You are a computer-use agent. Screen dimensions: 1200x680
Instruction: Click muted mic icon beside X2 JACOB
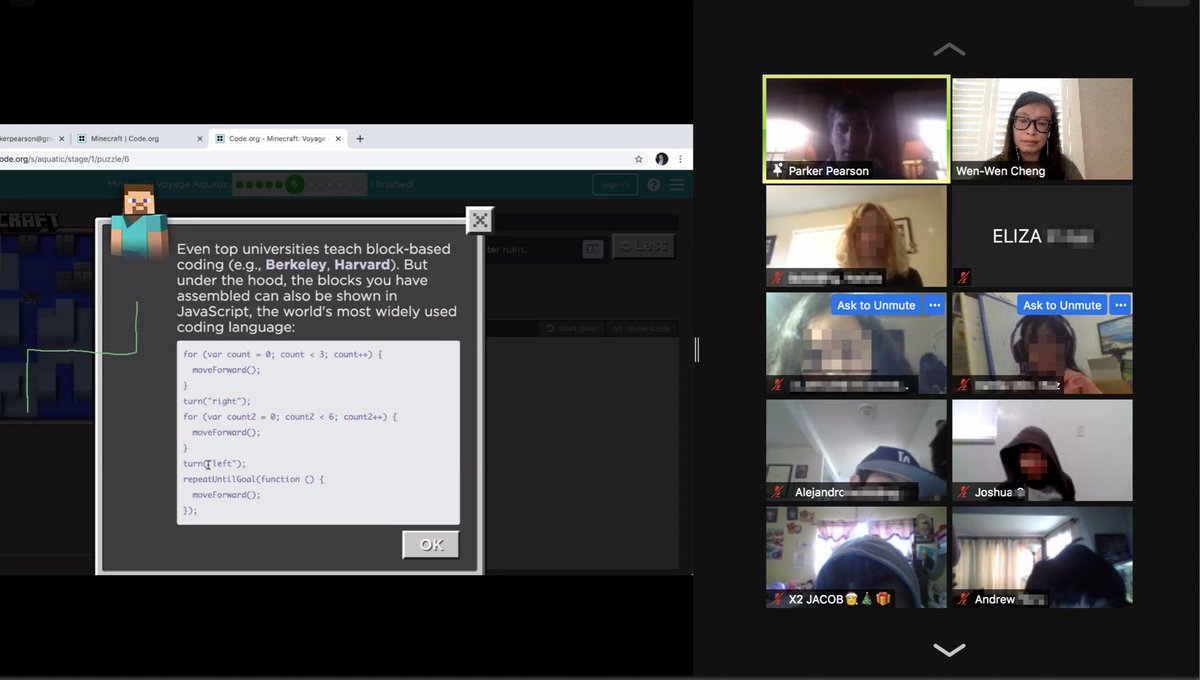click(x=778, y=599)
